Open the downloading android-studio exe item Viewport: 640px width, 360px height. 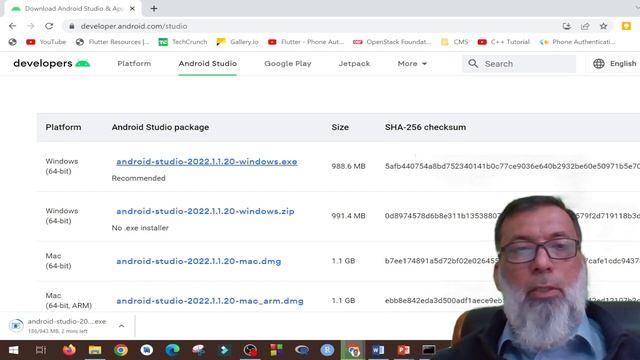58,326
